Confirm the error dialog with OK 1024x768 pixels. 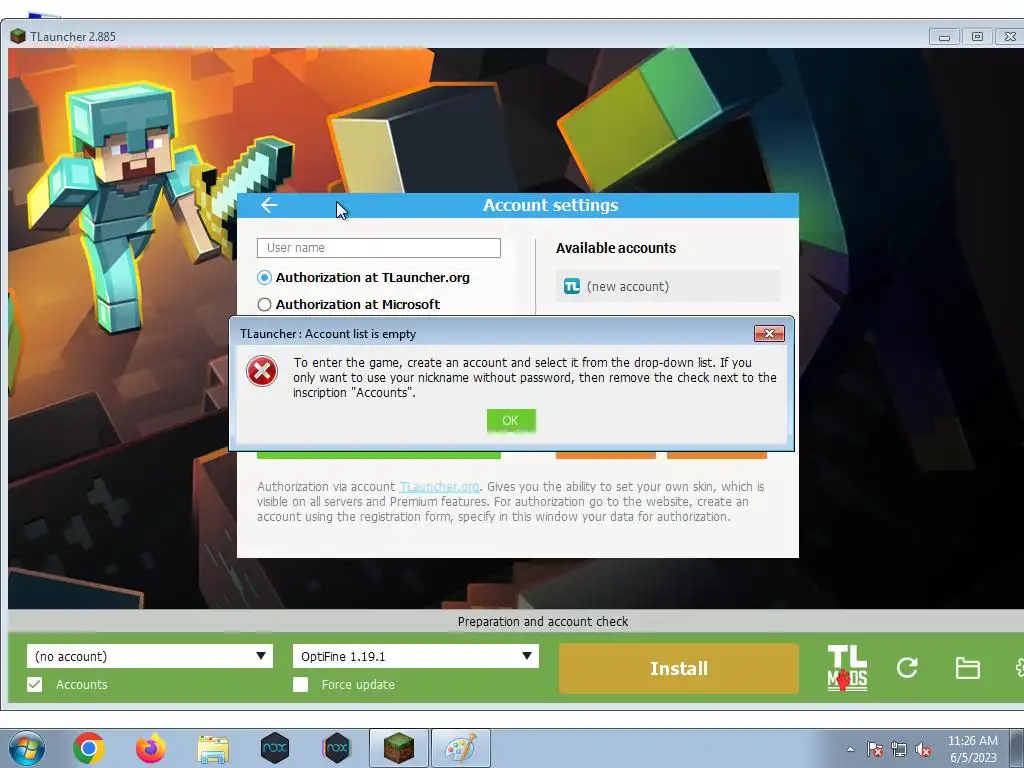pos(511,421)
